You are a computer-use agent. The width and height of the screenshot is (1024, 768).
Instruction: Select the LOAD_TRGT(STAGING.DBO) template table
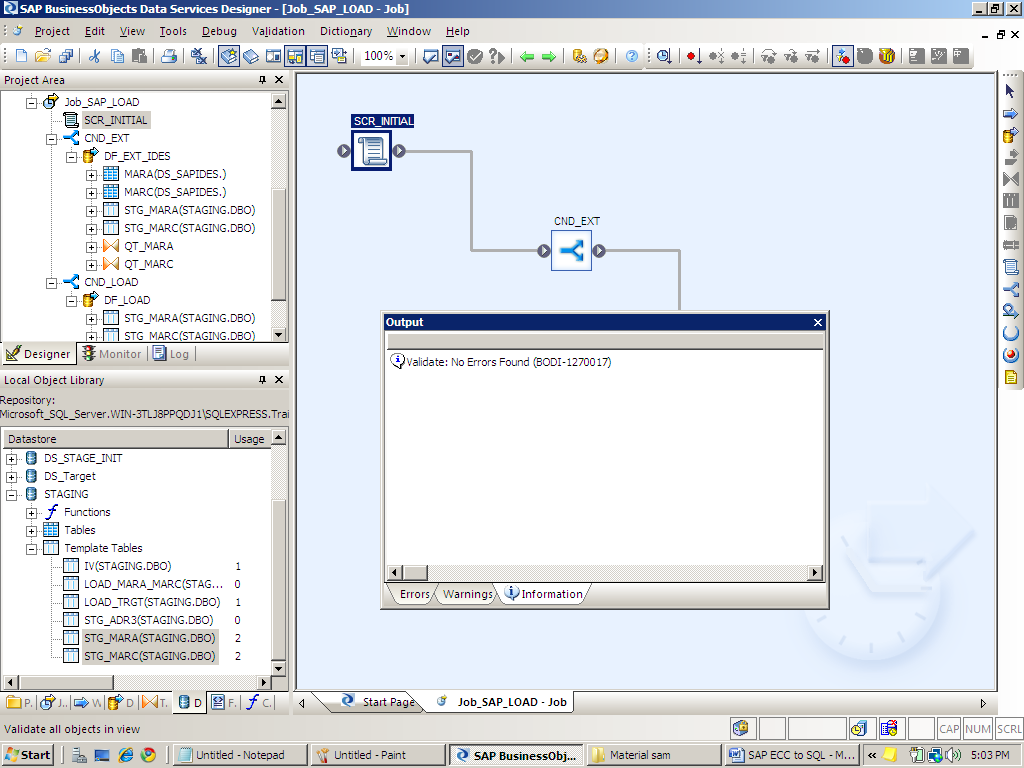pos(152,602)
